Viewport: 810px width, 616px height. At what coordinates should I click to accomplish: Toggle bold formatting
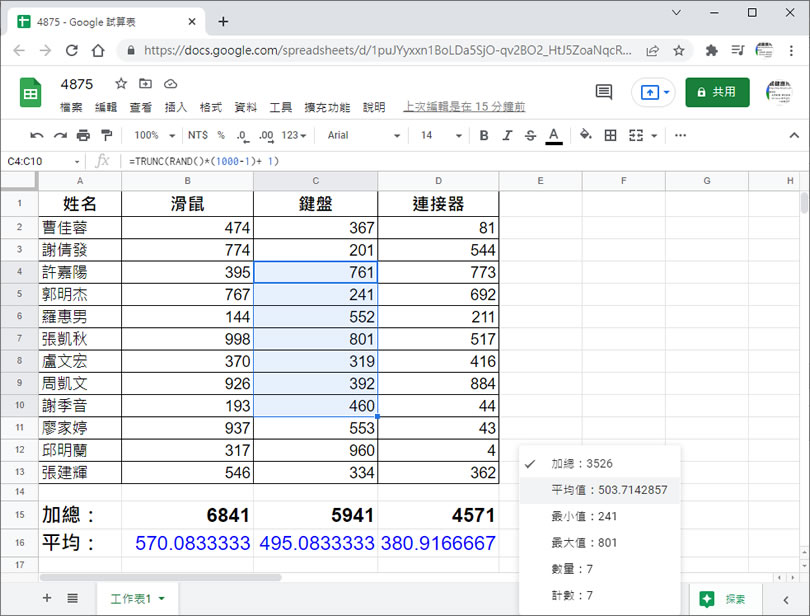coord(484,135)
